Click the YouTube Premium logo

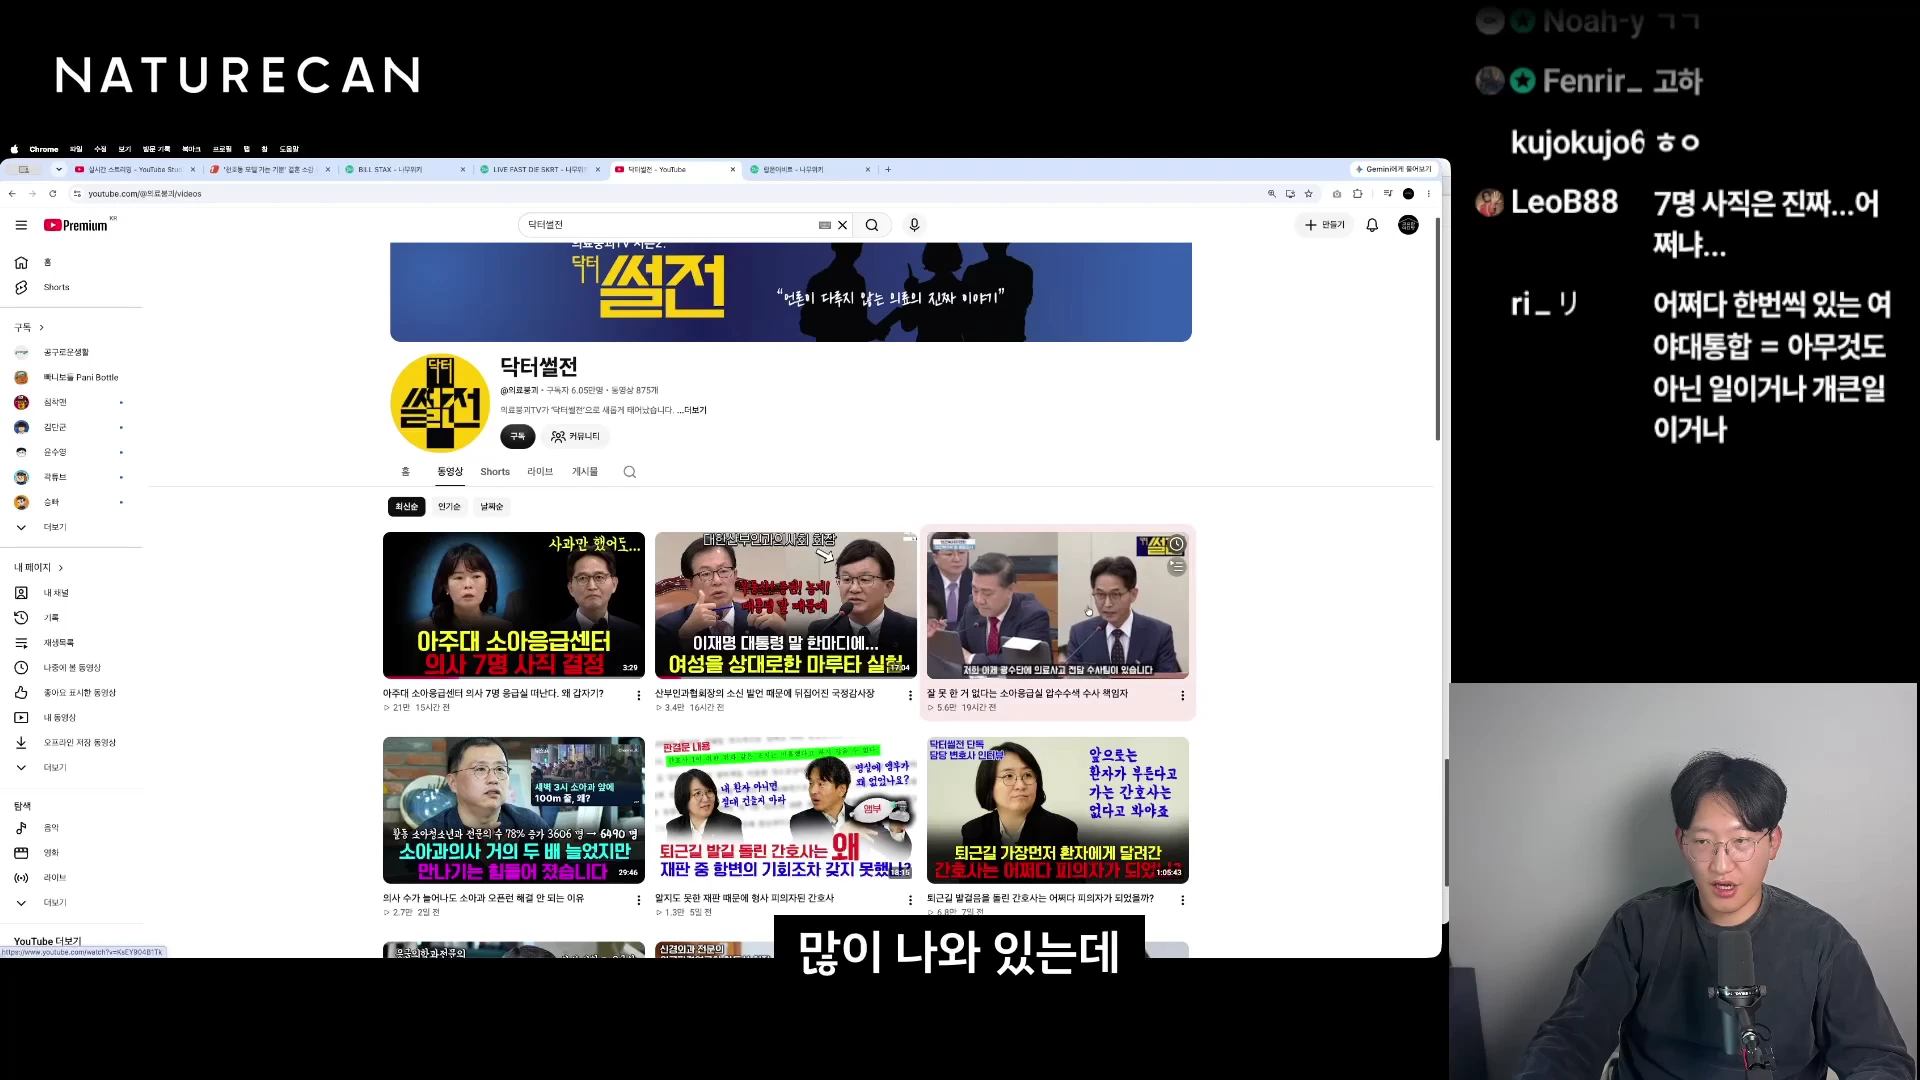[78, 225]
